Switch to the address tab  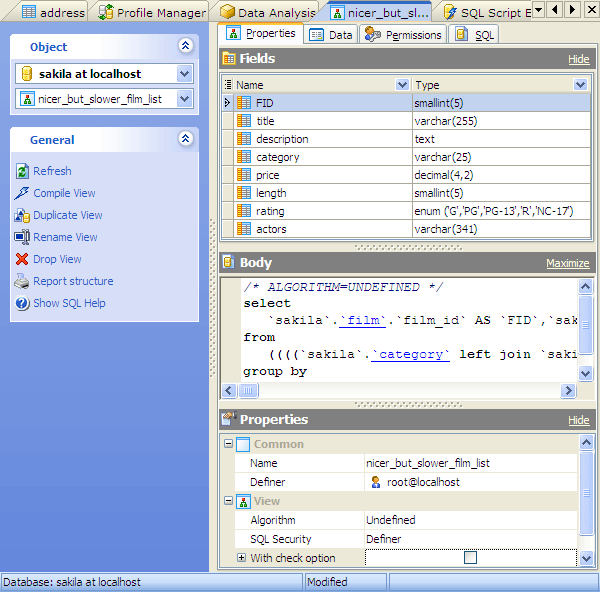pyautogui.click(x=53, y=13)
